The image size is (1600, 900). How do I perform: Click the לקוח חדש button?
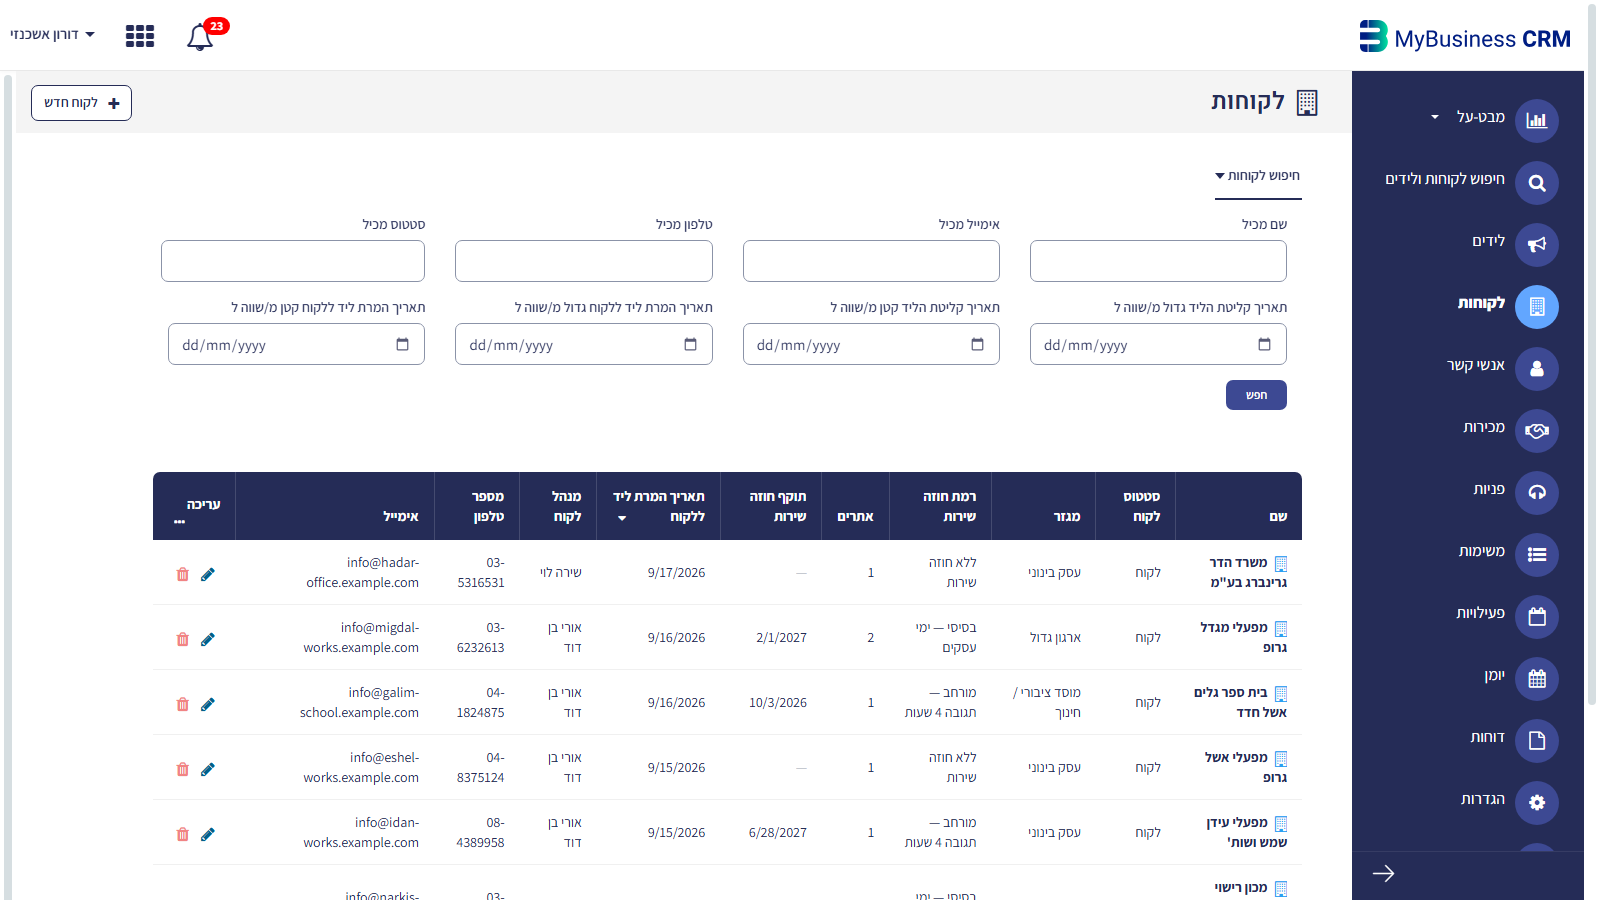[x=81, y=103]
